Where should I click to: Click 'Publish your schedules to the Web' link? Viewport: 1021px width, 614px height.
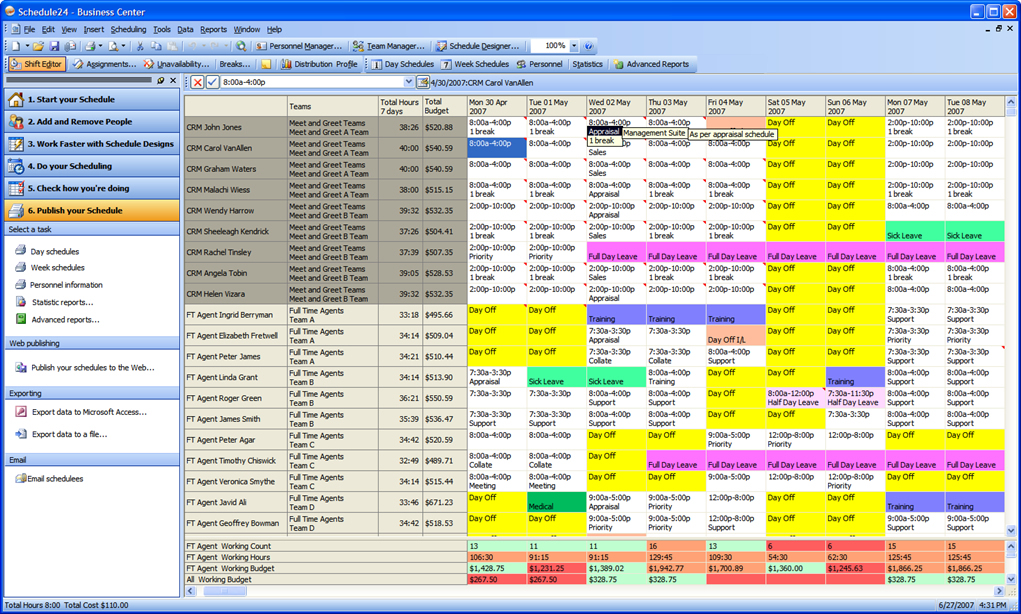pyautogui.click(x=92, y=367)
